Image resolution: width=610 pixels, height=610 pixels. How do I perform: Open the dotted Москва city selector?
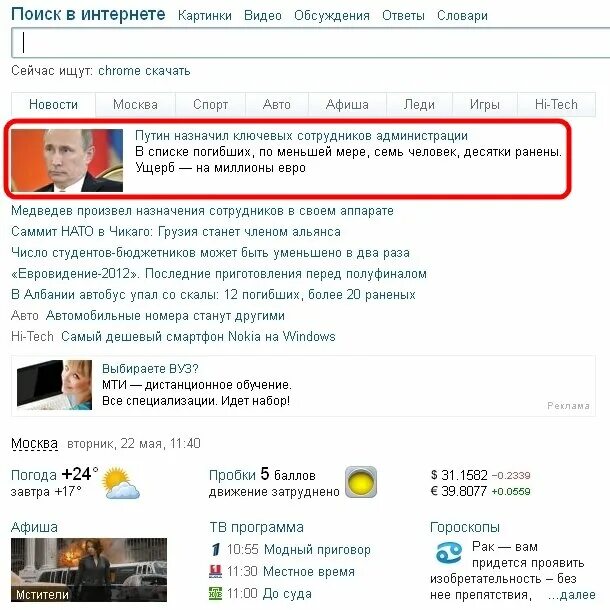[x=35, y=443]
